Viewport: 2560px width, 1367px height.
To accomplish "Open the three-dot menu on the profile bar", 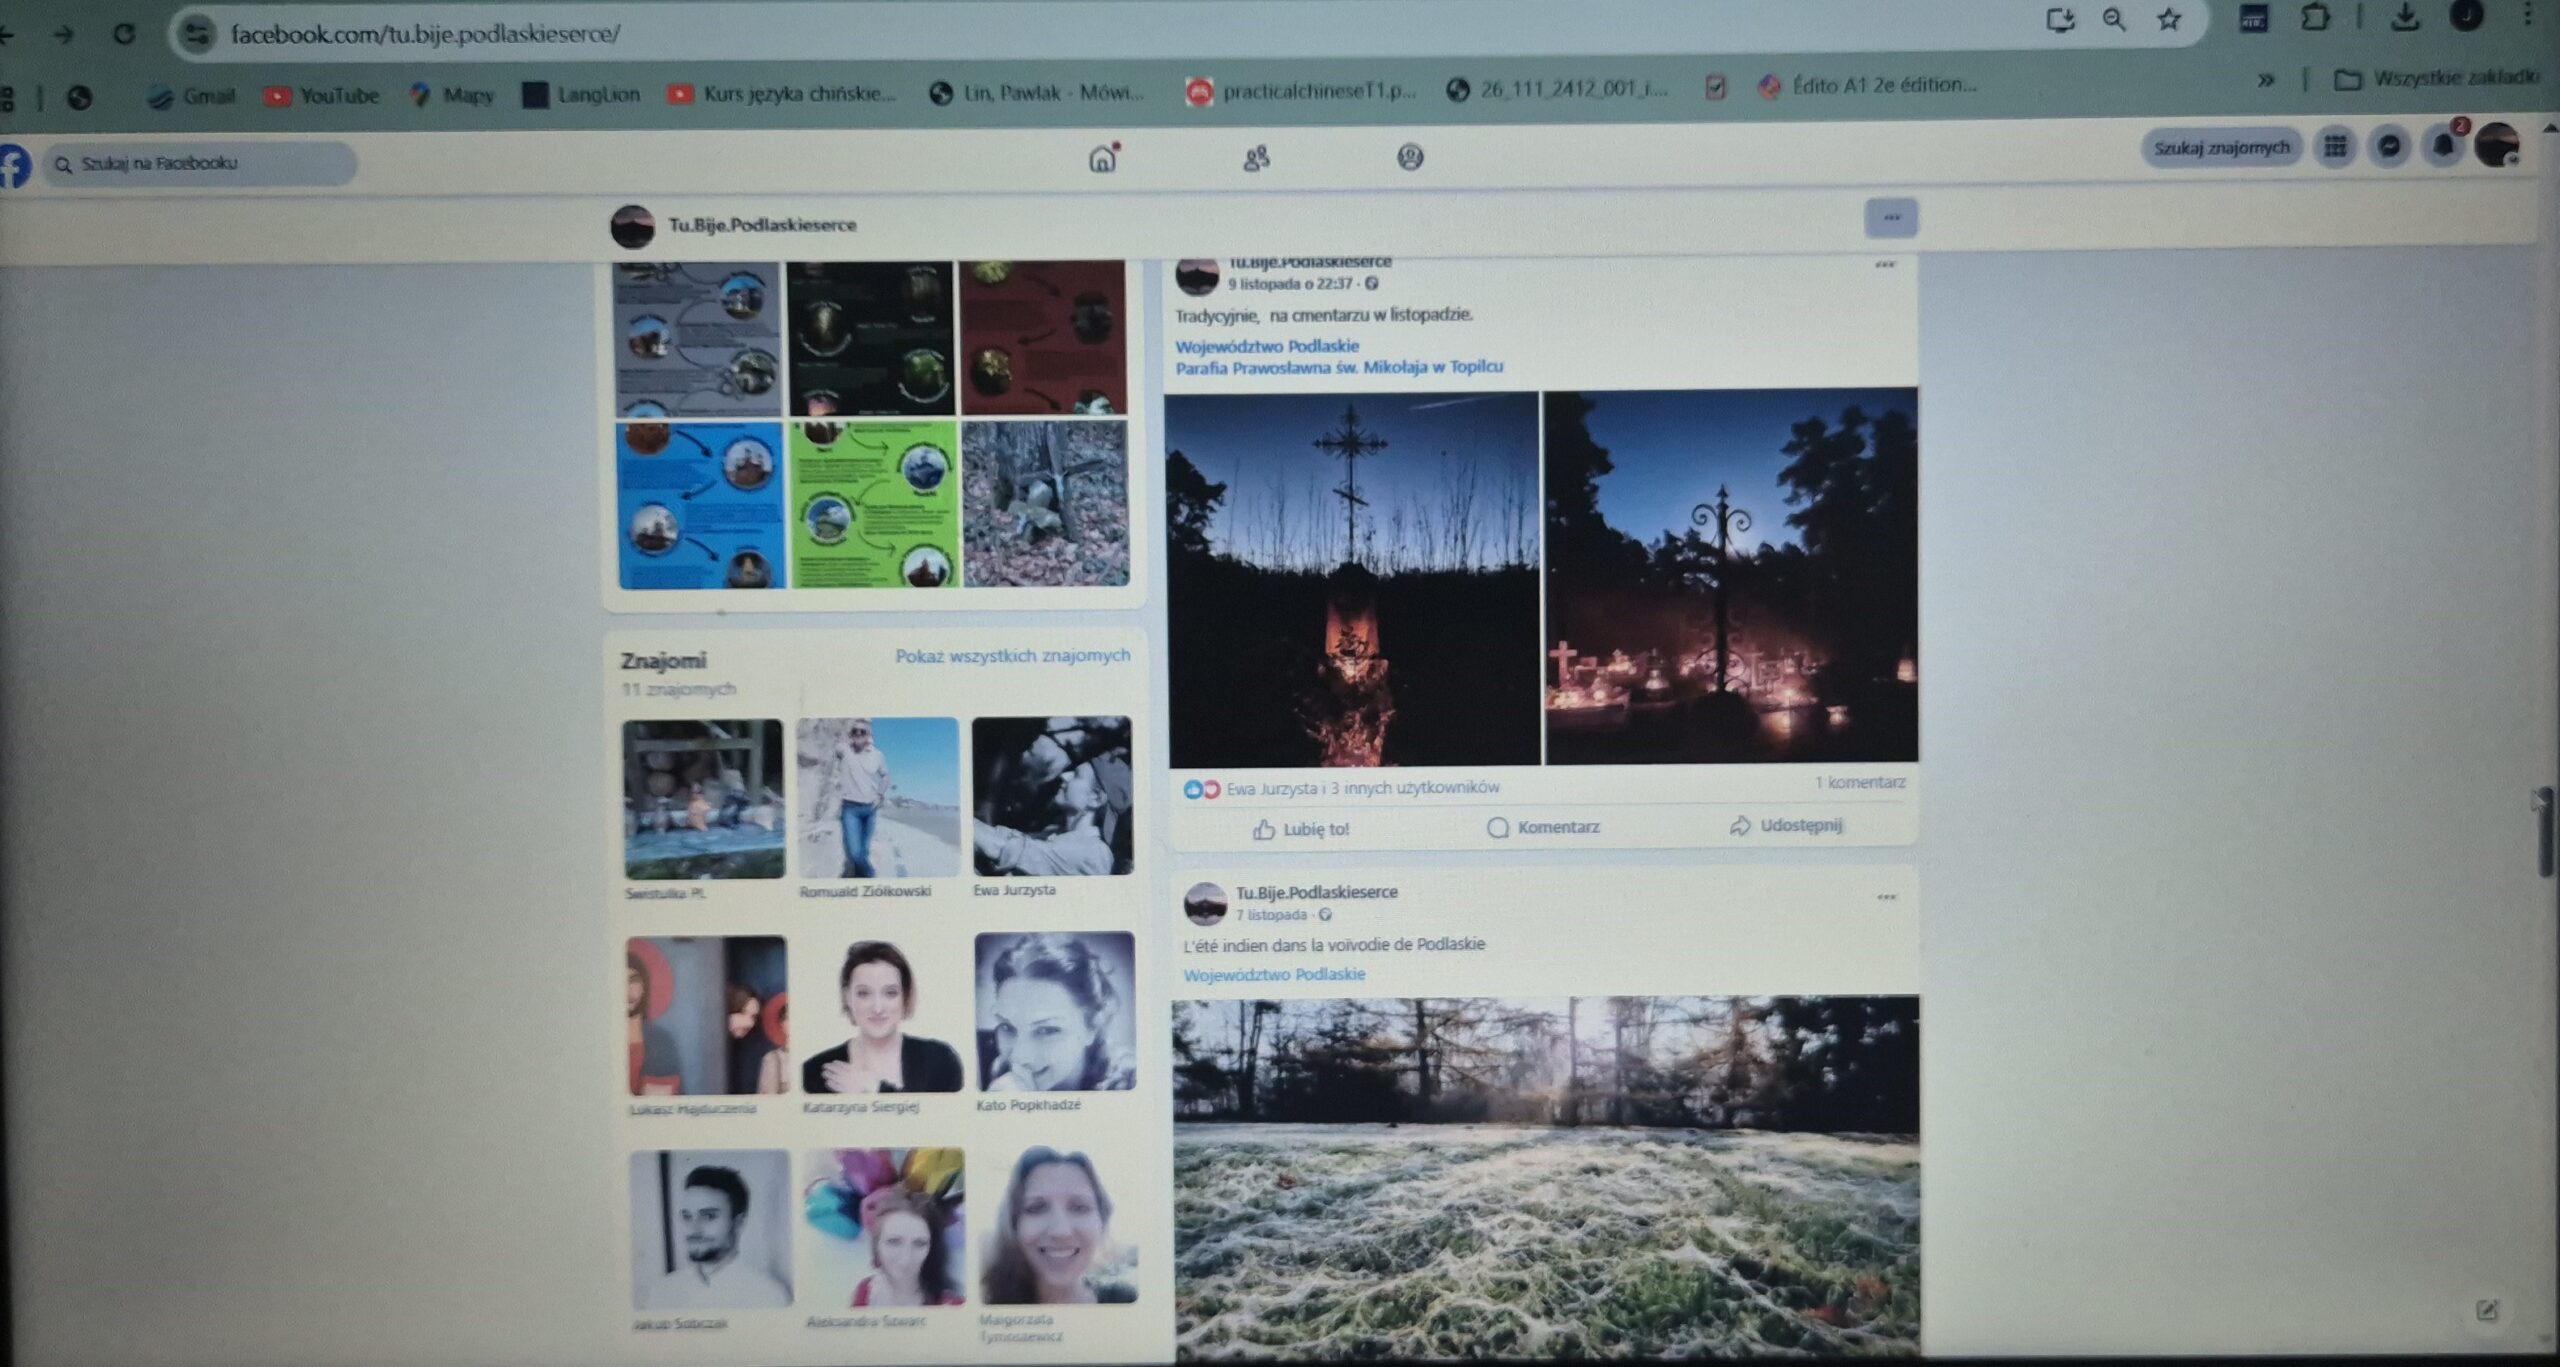I will (1890, 217).
